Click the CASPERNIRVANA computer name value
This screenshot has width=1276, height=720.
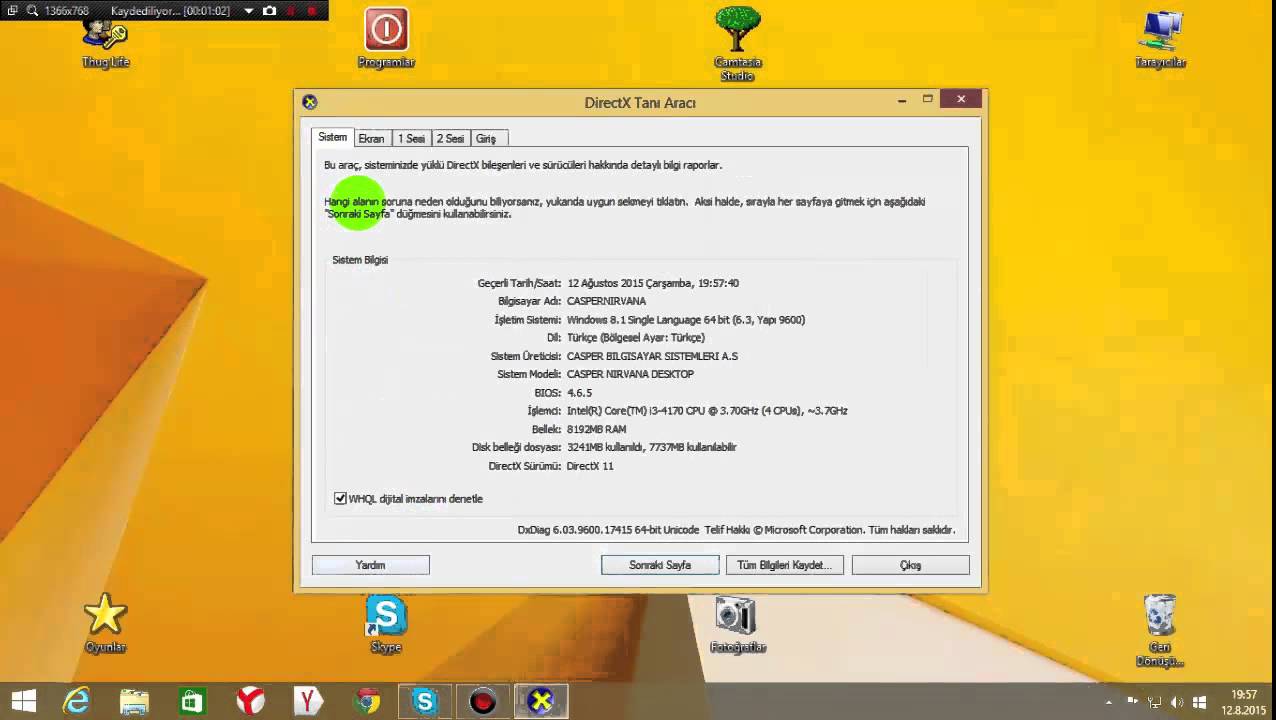pyautogui.click(x=606, y=301)
